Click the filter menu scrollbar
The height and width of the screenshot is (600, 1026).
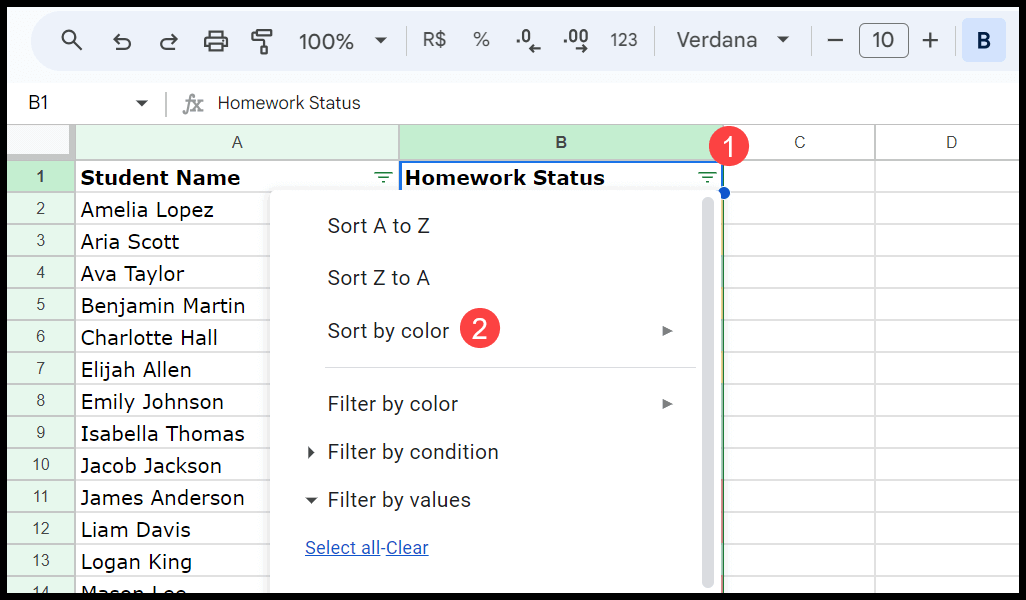tap(707, 393)
